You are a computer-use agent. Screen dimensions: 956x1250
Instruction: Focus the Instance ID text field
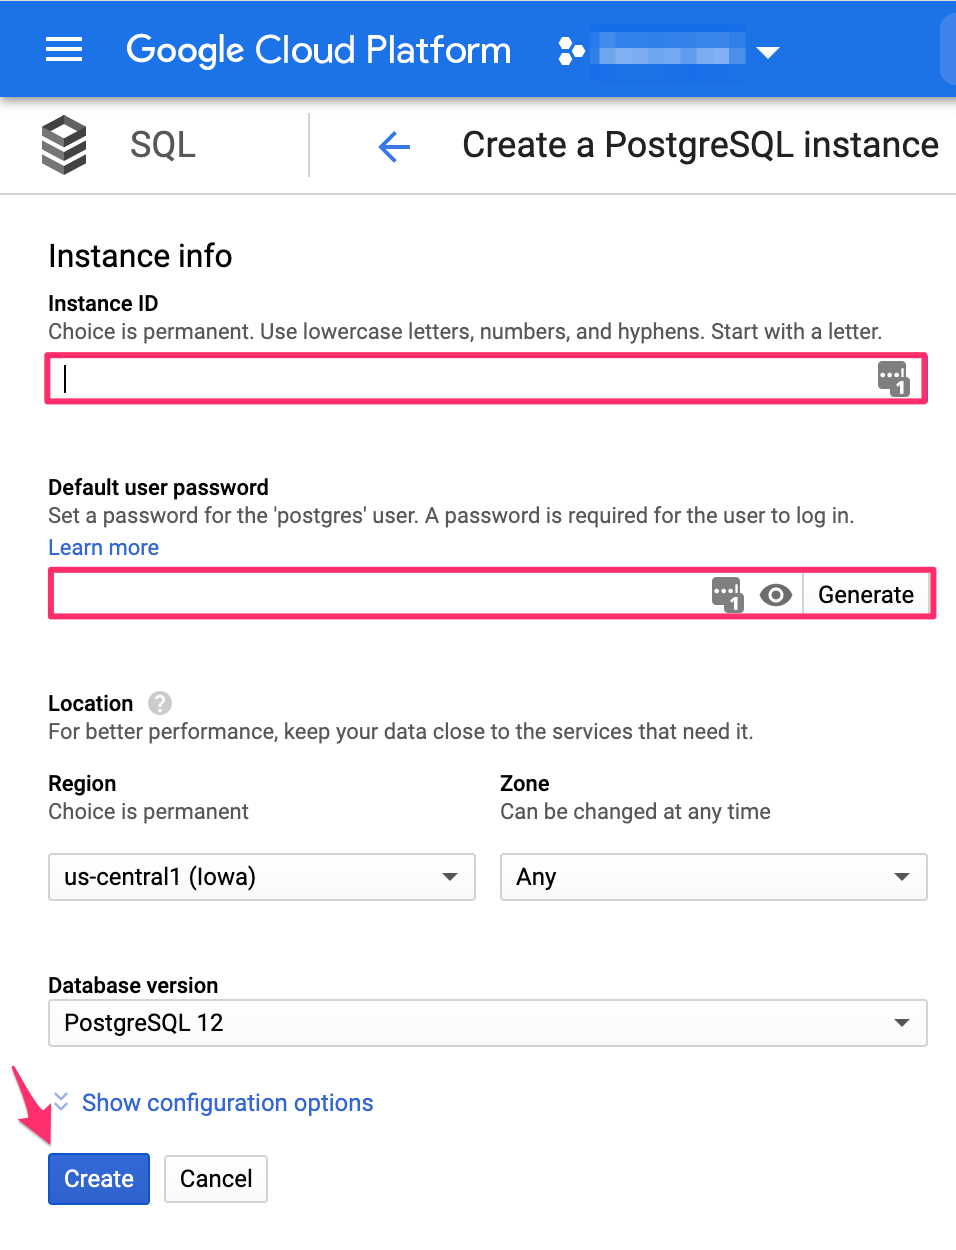coord(460,378)
